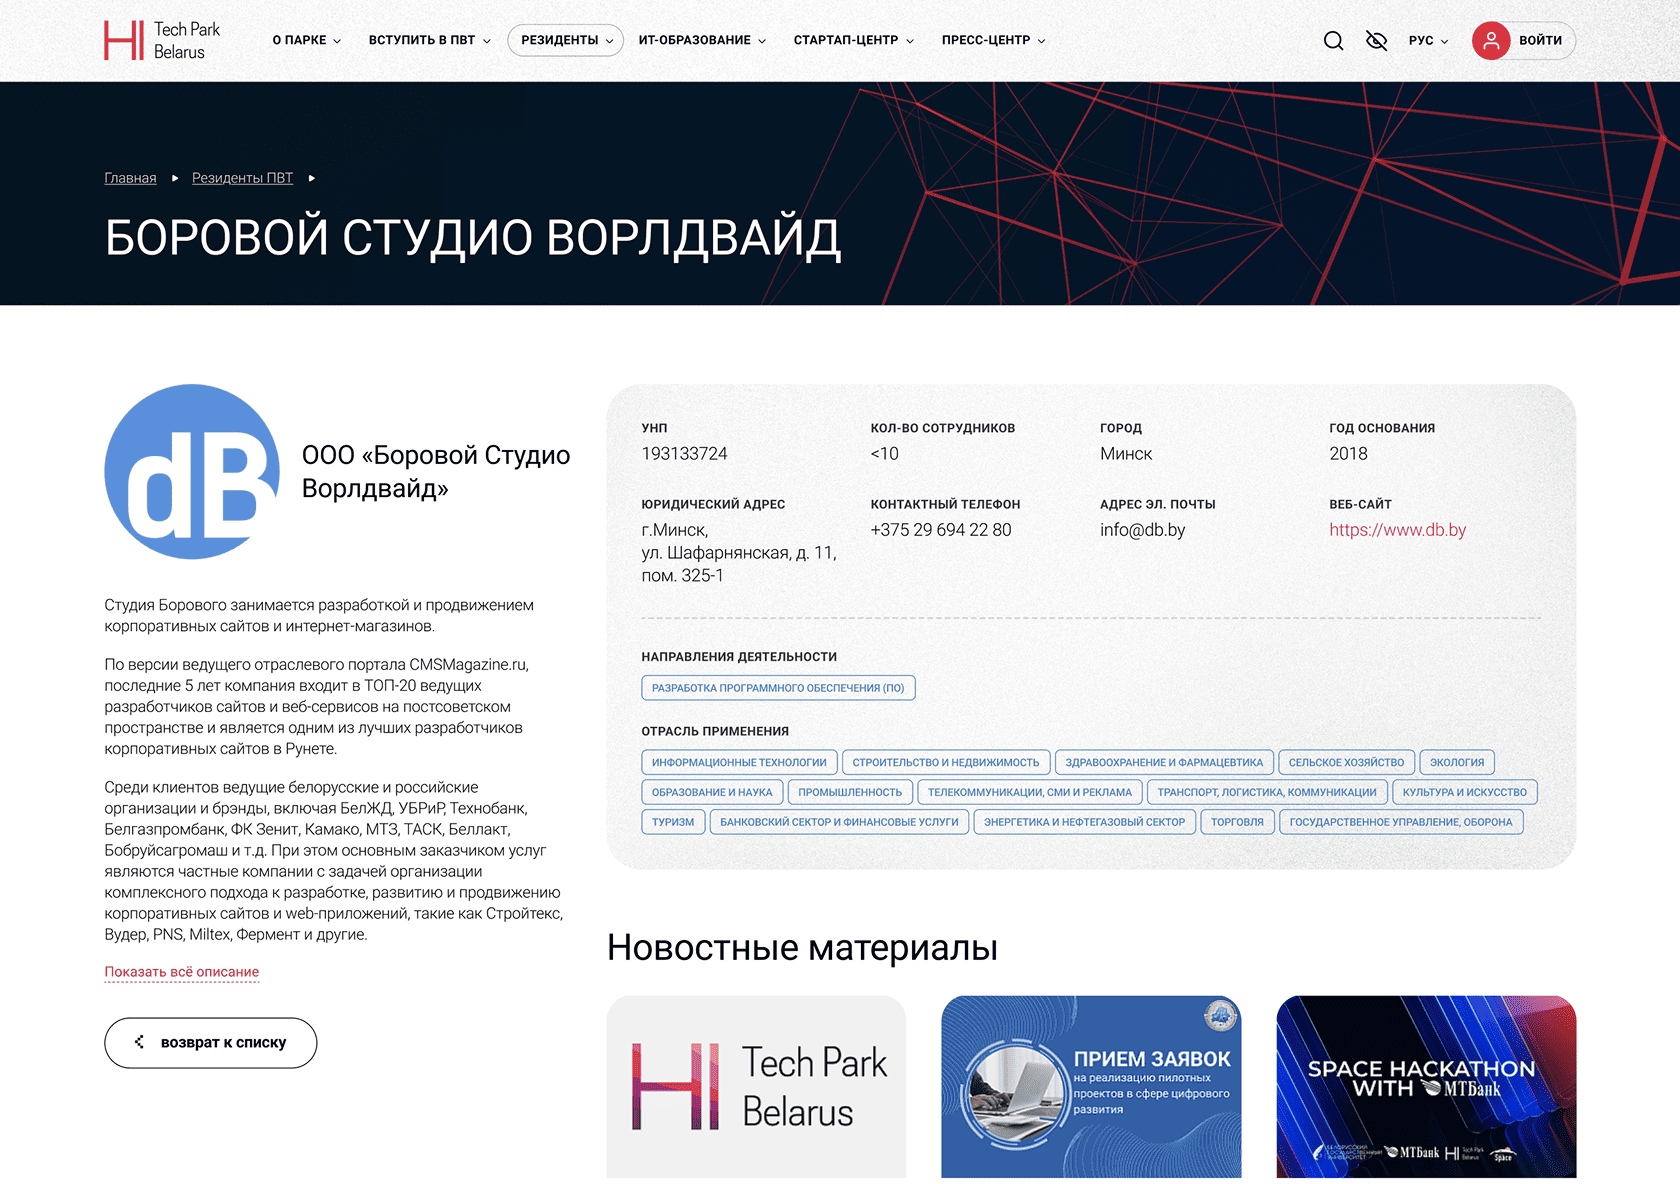
Task: Click the УНП value 193133724
Action: coord(684,454)
